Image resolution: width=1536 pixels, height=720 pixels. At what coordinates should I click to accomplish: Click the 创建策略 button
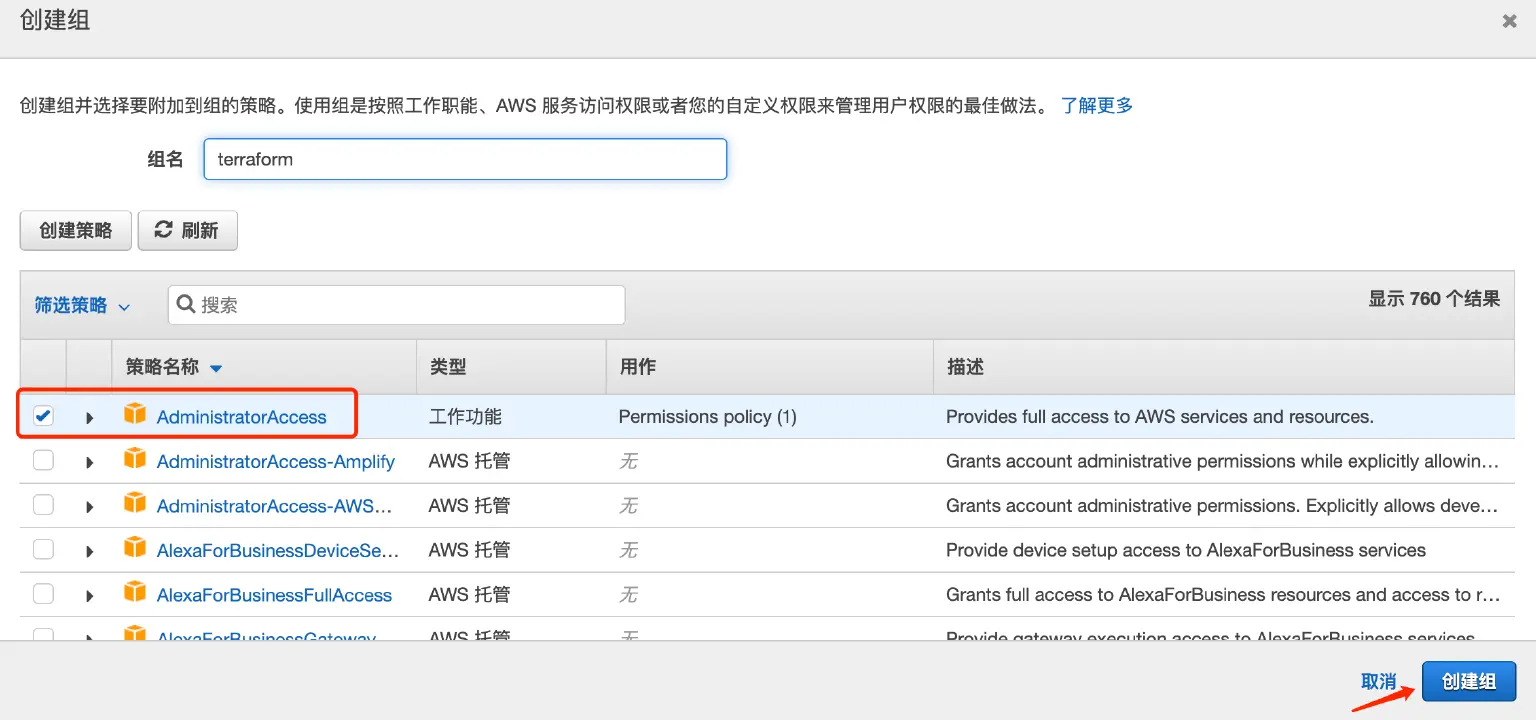click(75, 230)
